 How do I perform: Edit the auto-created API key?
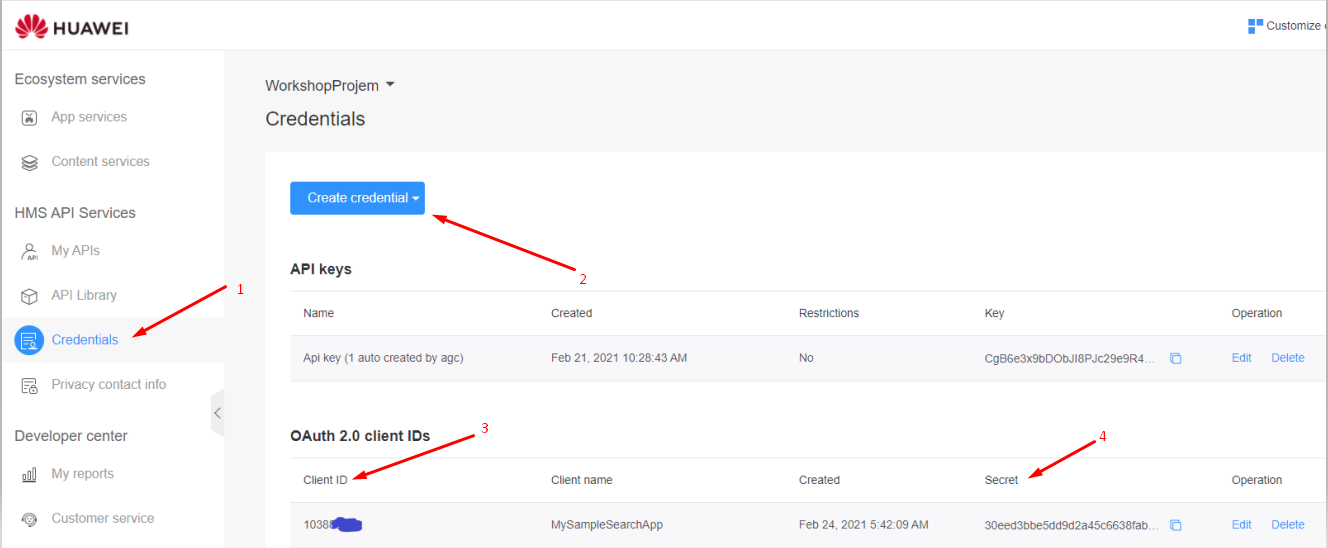coord(1242,358)
